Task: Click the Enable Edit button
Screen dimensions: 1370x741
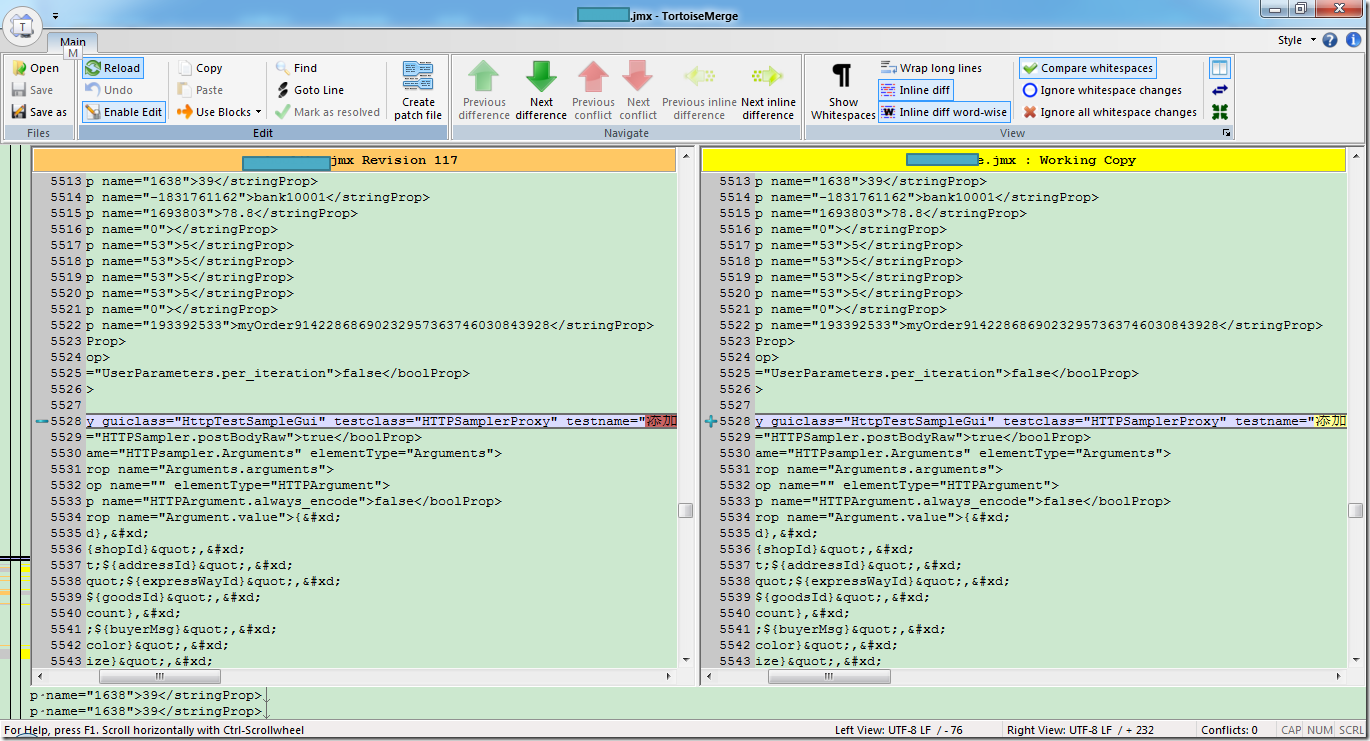Action: (x=123, y=112)
